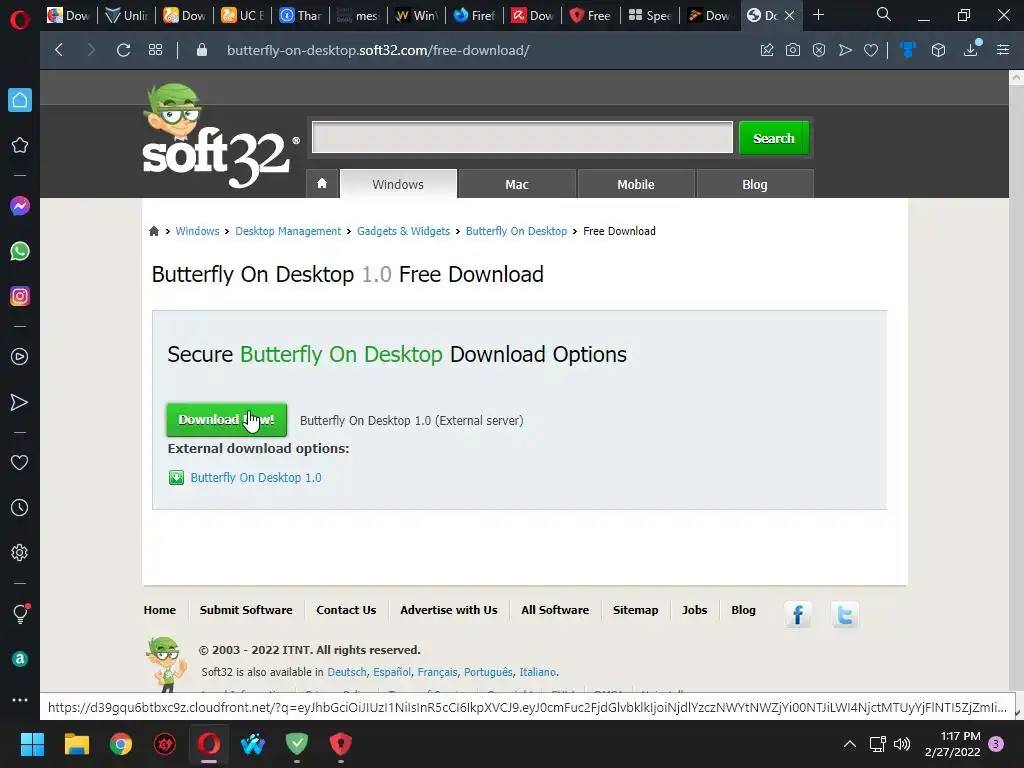This screenshot has width=1024, height=768.
Task: Switch to the 'Free' browser tab
Action: (590, 15)
